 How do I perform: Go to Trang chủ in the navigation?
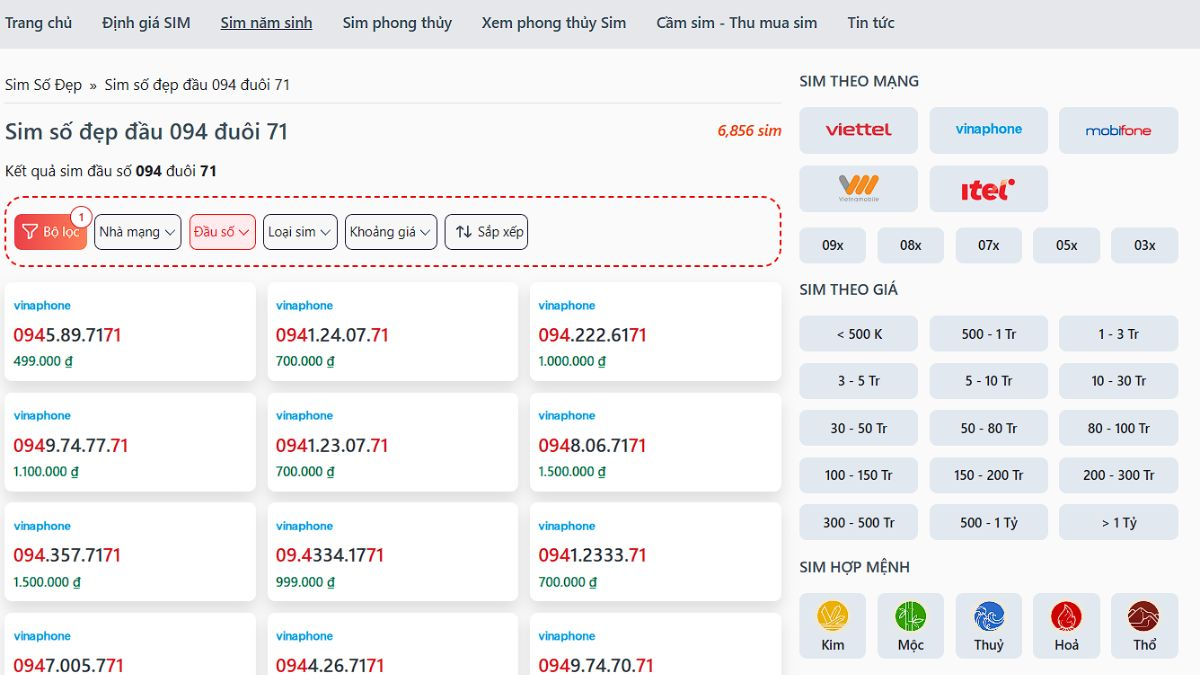38,23
